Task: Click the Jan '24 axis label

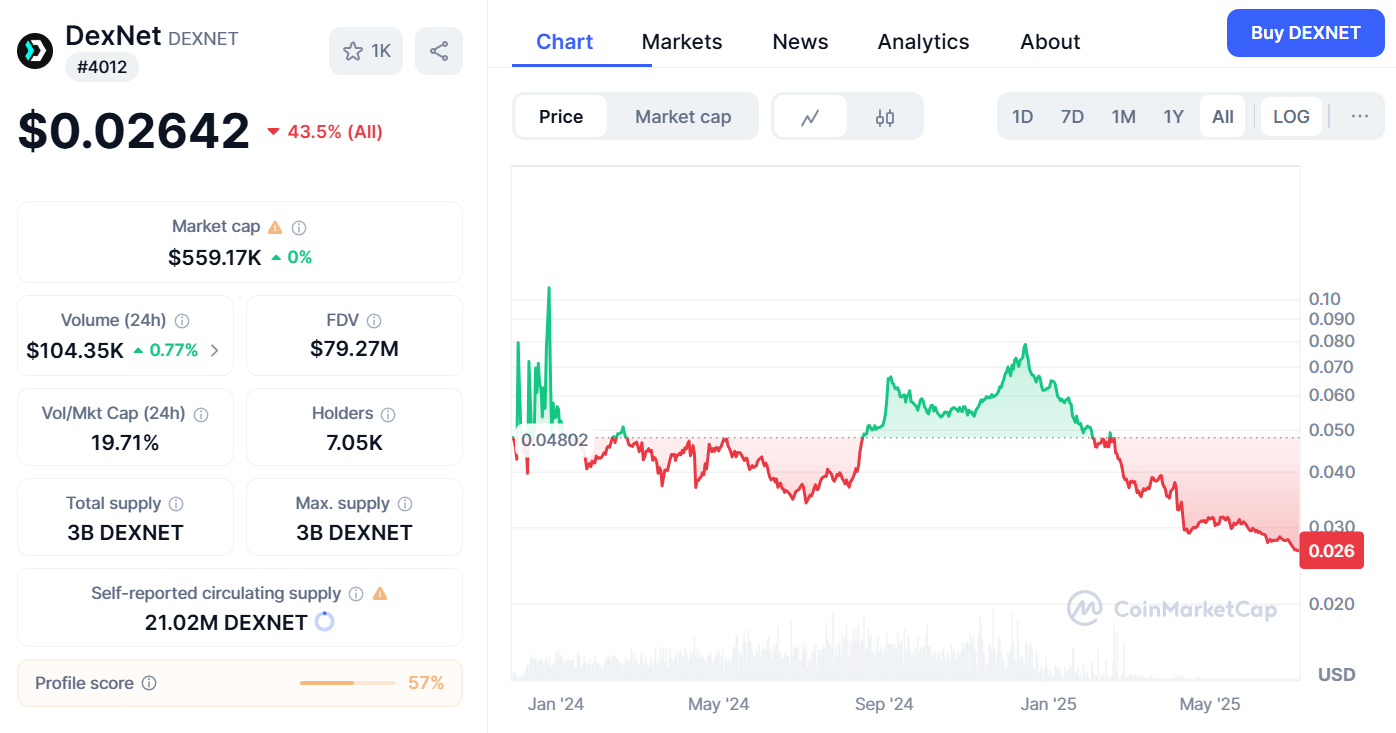Action: point(556,704)
